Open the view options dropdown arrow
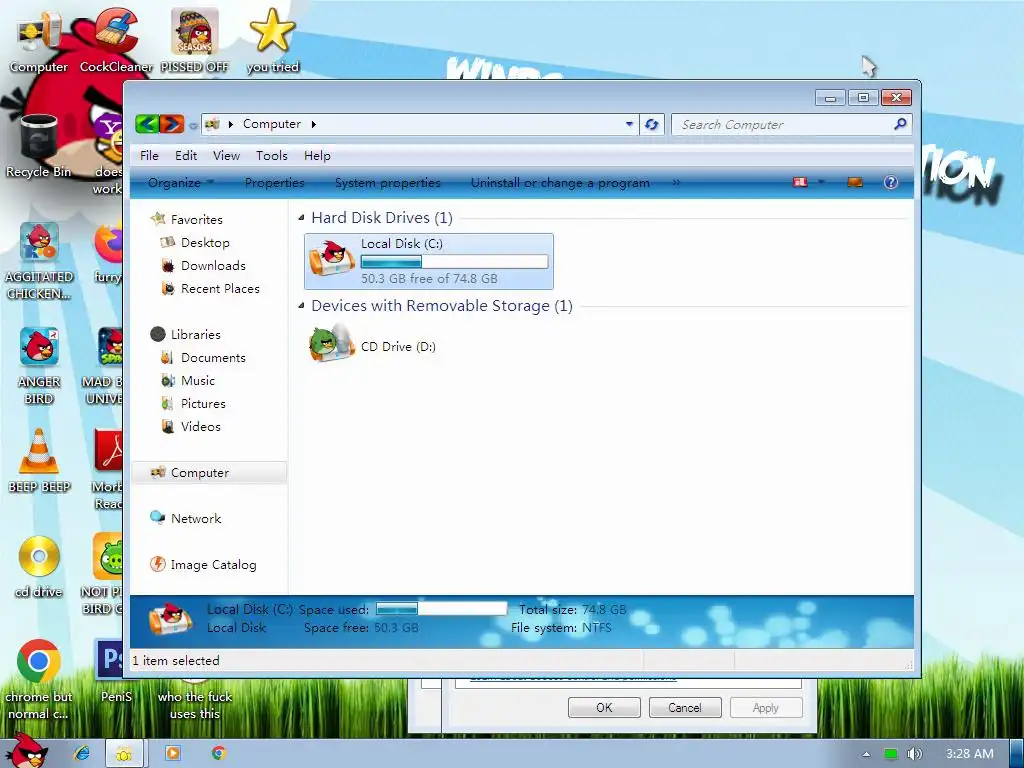This screenshot has height=768, width=1024. (x=821, y=182)
